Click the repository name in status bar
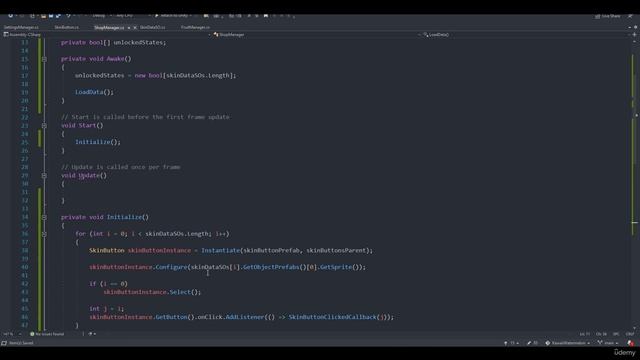The height and width of the screenshot is (360, 640). pyautogui.click(x=568, y=343)
